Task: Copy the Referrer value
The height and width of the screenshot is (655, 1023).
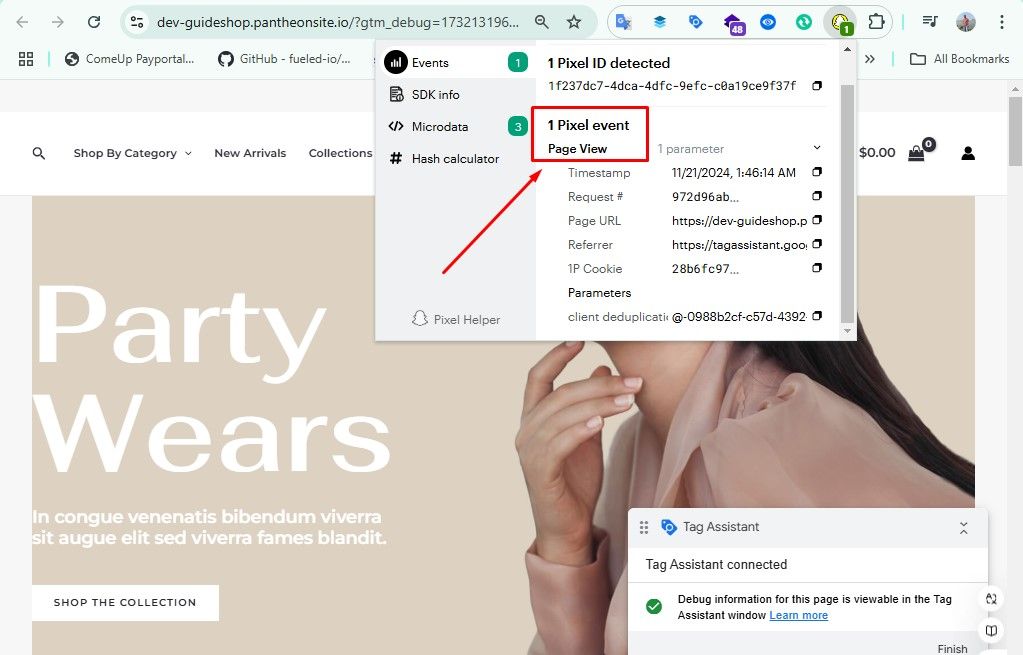Action: tap(817, 243)
